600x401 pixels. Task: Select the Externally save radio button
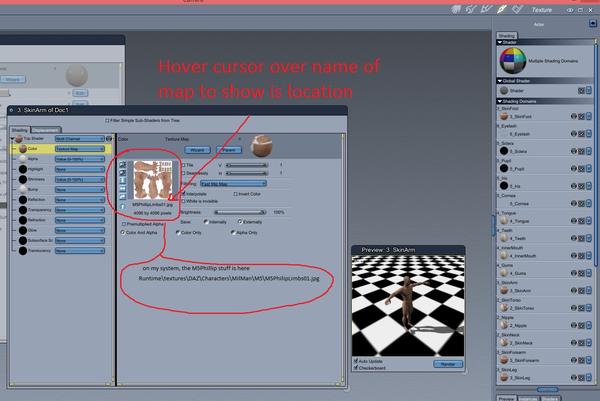(240, 222)
